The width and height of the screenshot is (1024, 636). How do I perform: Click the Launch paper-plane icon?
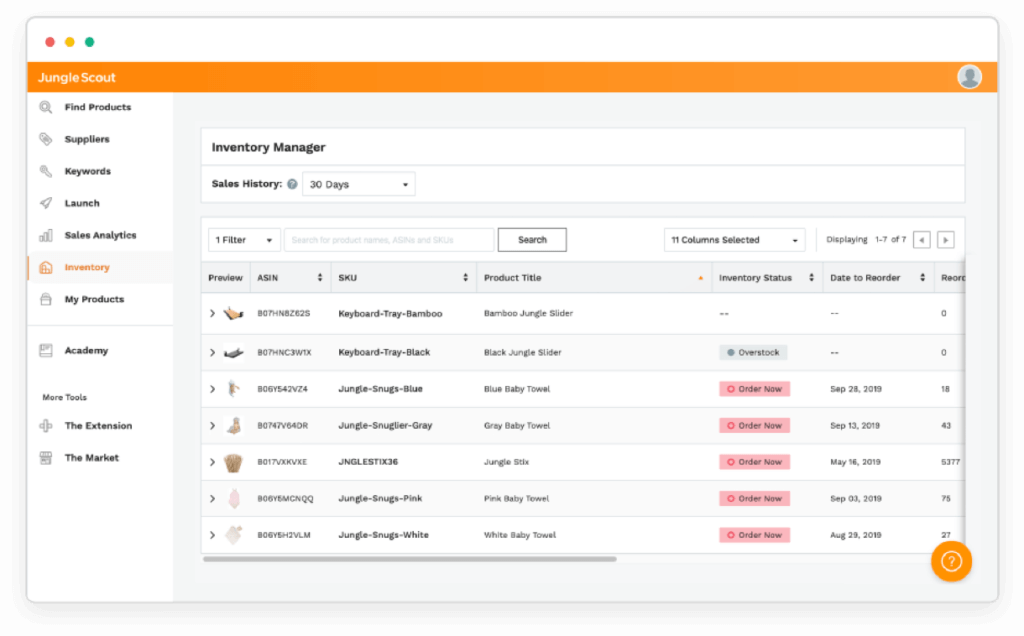(46, 203)
